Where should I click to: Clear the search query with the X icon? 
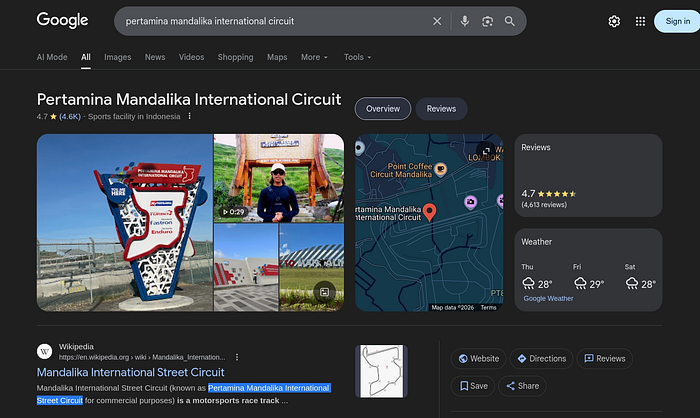pos(437,21)
